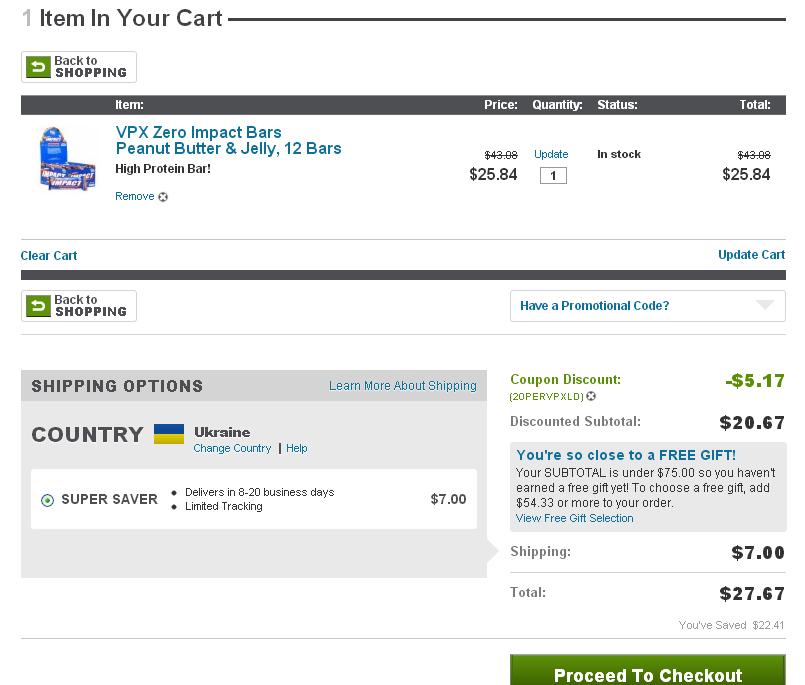Open Learn More About Shipping link
Viewport: 805px width, 685px height.
pos(402,386)
